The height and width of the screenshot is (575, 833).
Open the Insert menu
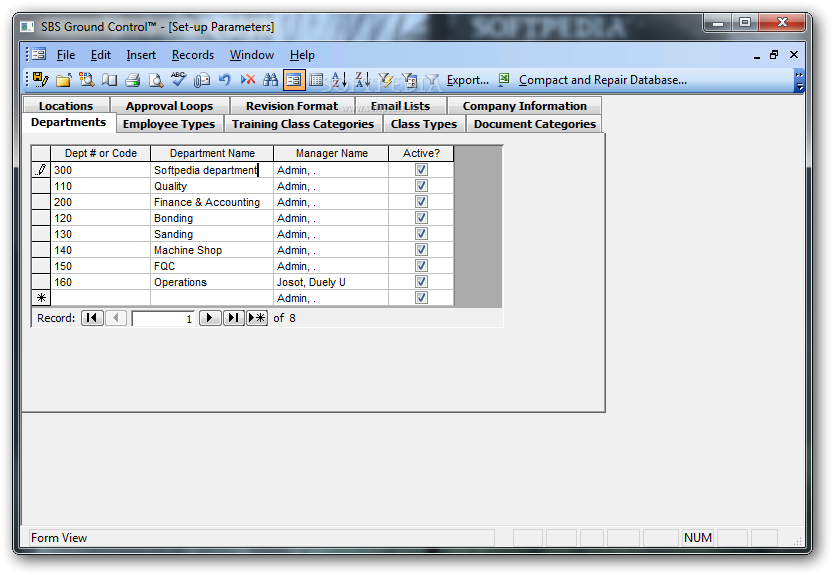141,55
